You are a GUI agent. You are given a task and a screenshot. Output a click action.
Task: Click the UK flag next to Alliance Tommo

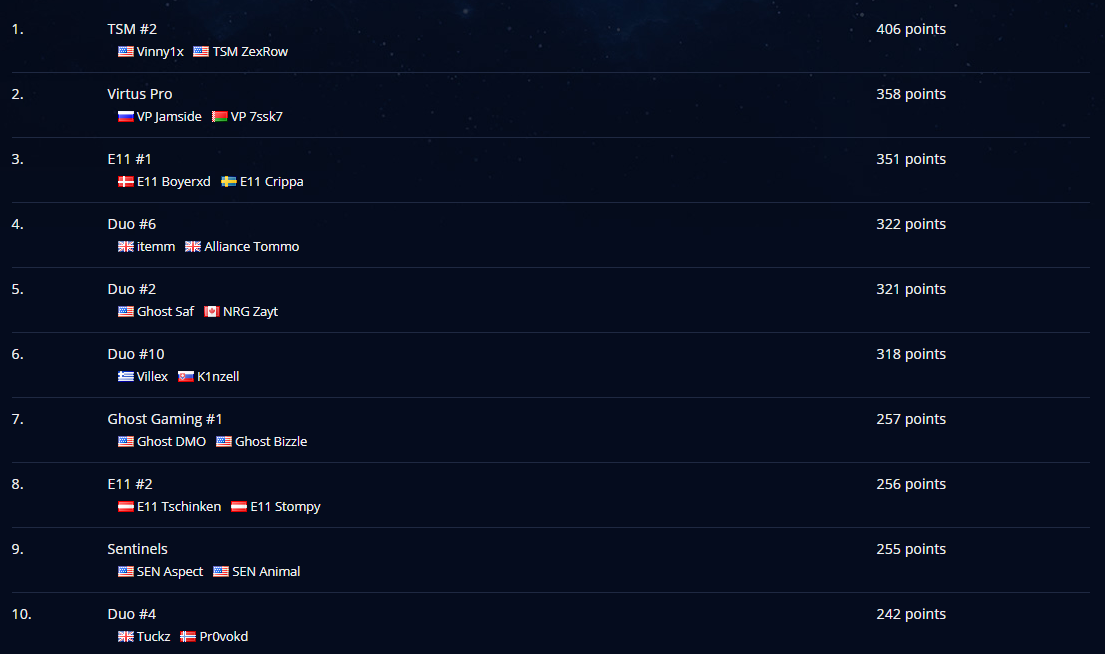(x=193, y=247)
